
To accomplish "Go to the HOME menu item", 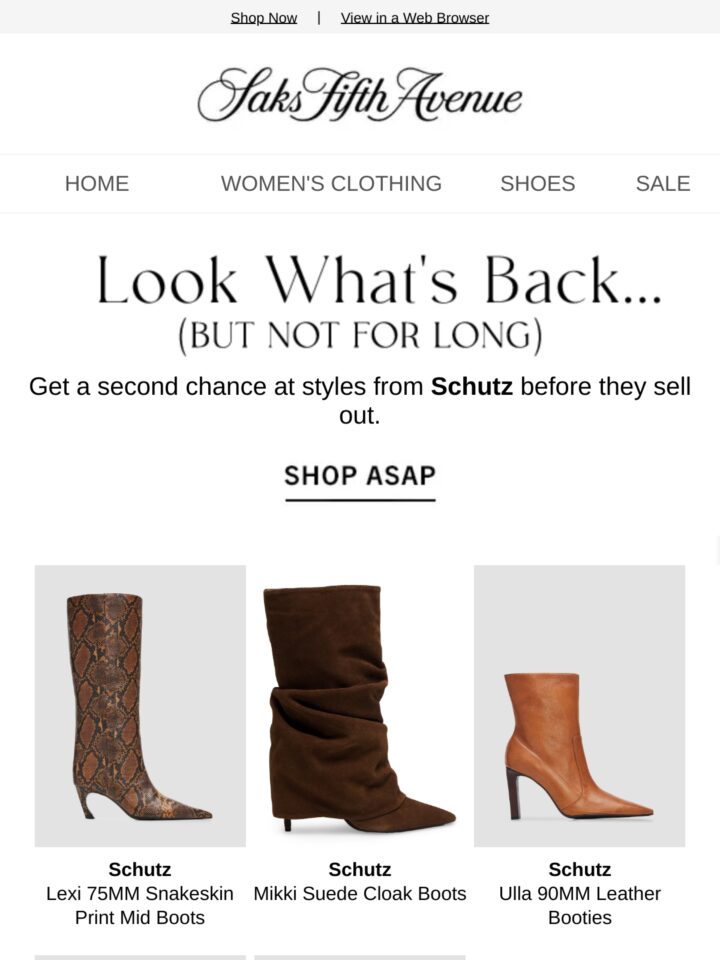I will [97, 183].
